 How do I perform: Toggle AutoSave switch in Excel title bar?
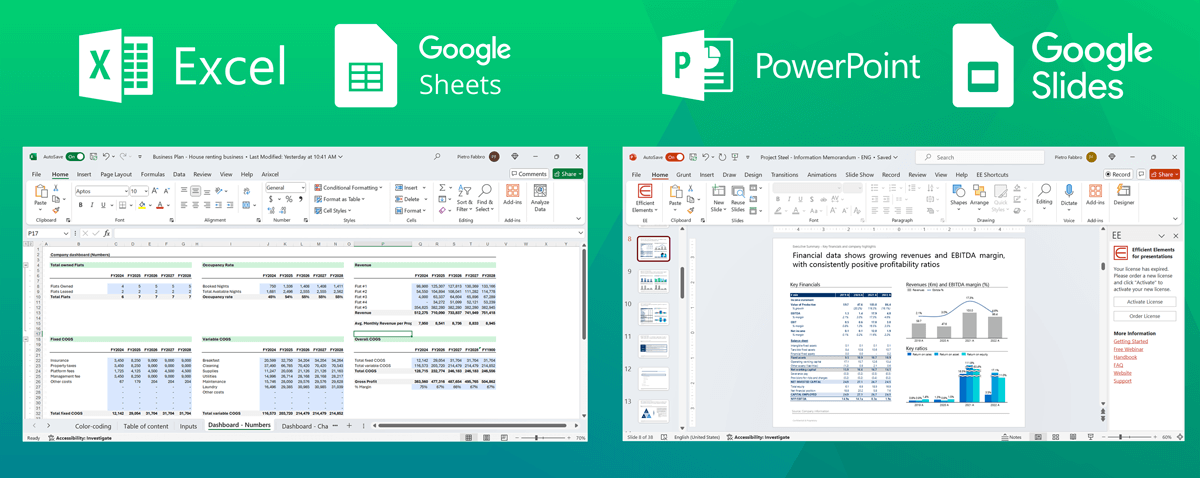pos(75,157)
